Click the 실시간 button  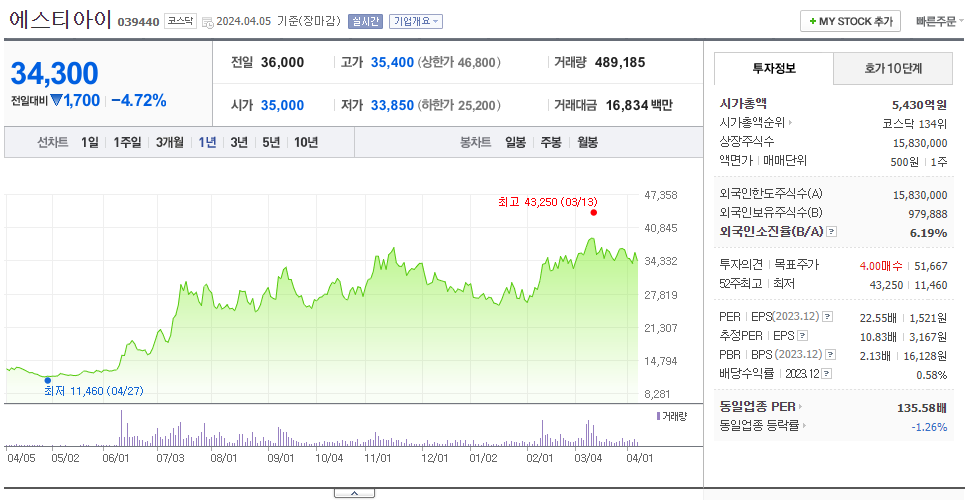click(x=365, y=22)
